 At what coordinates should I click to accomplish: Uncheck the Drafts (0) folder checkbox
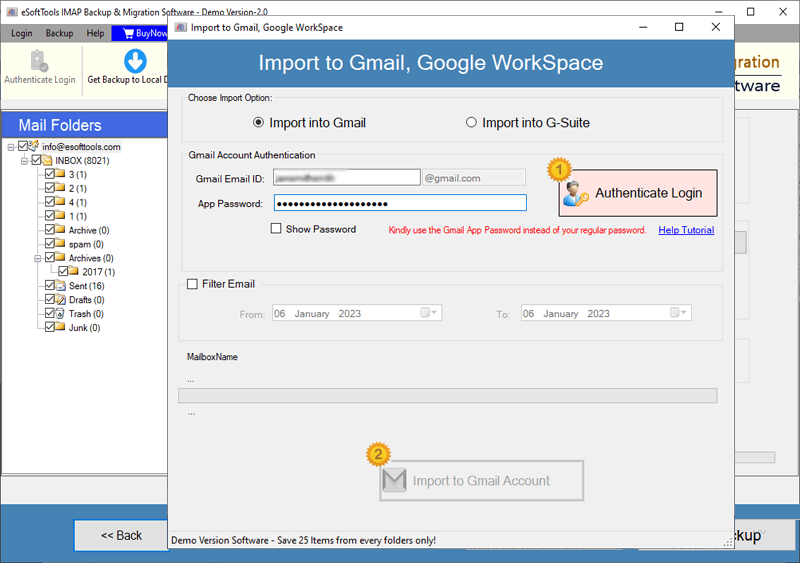pos(49,299)
